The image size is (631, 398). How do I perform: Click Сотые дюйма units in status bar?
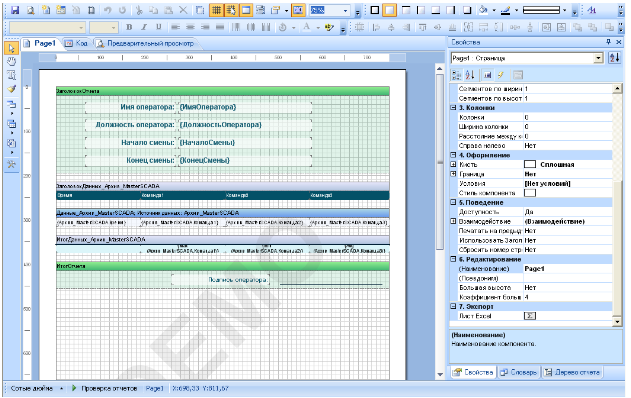click(32, 389)
